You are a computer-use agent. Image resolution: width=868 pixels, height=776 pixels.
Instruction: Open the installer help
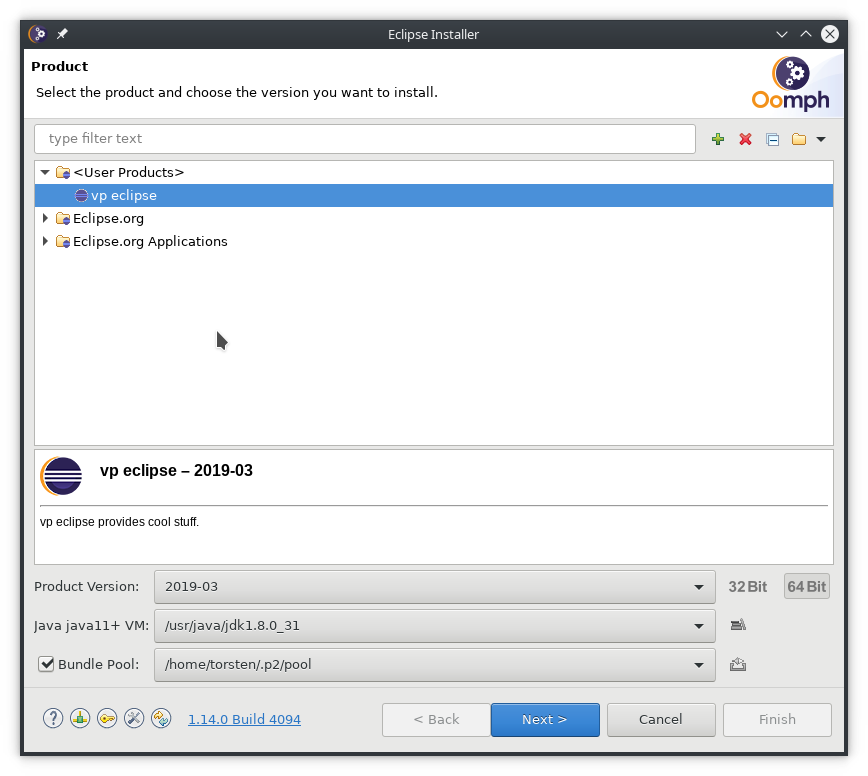click(x=53, y=718)
